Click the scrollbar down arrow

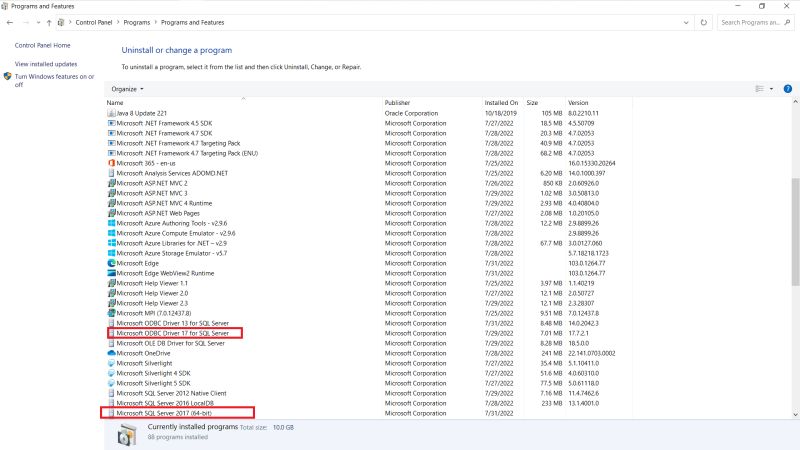click(795, 415)
